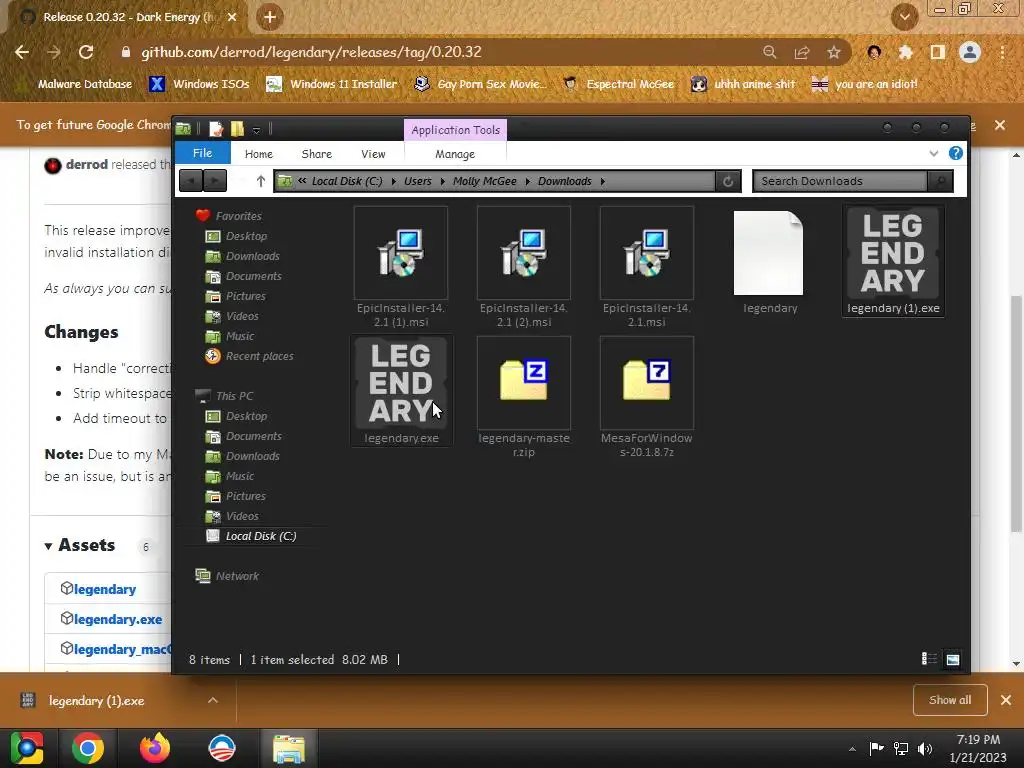Image resolution: width=1024 pixels, height=768 pixels.
Task: Click Chrome address bar URL
Action: [311, 52]
